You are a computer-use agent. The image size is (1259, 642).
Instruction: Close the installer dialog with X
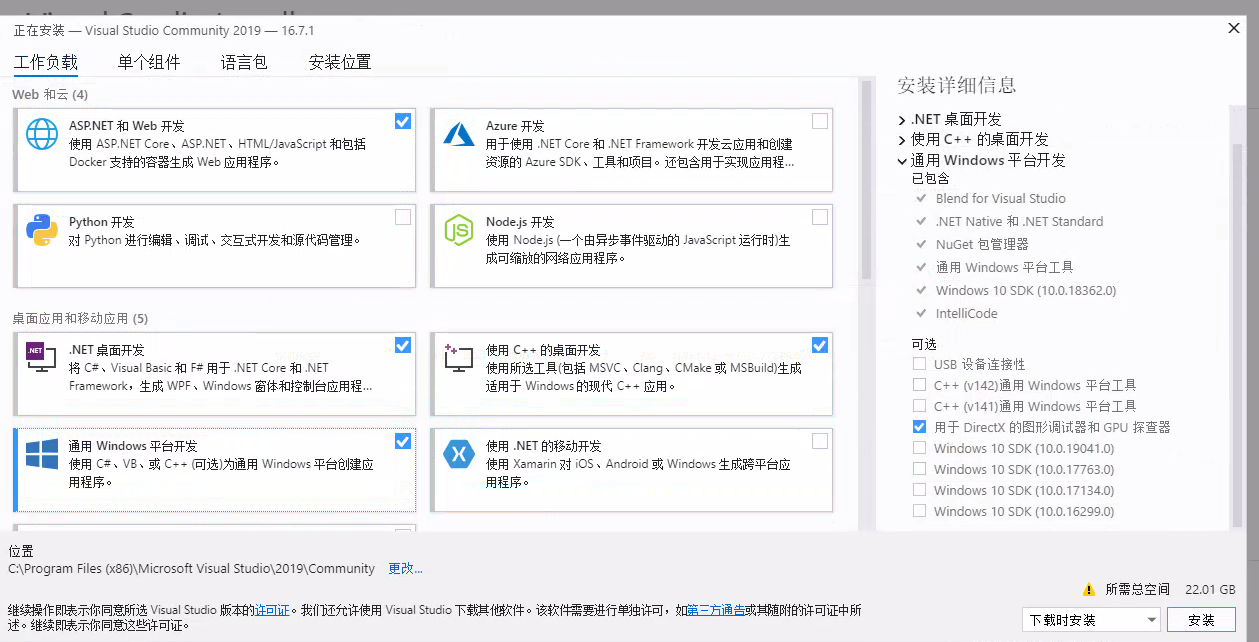pos(1234,28)
